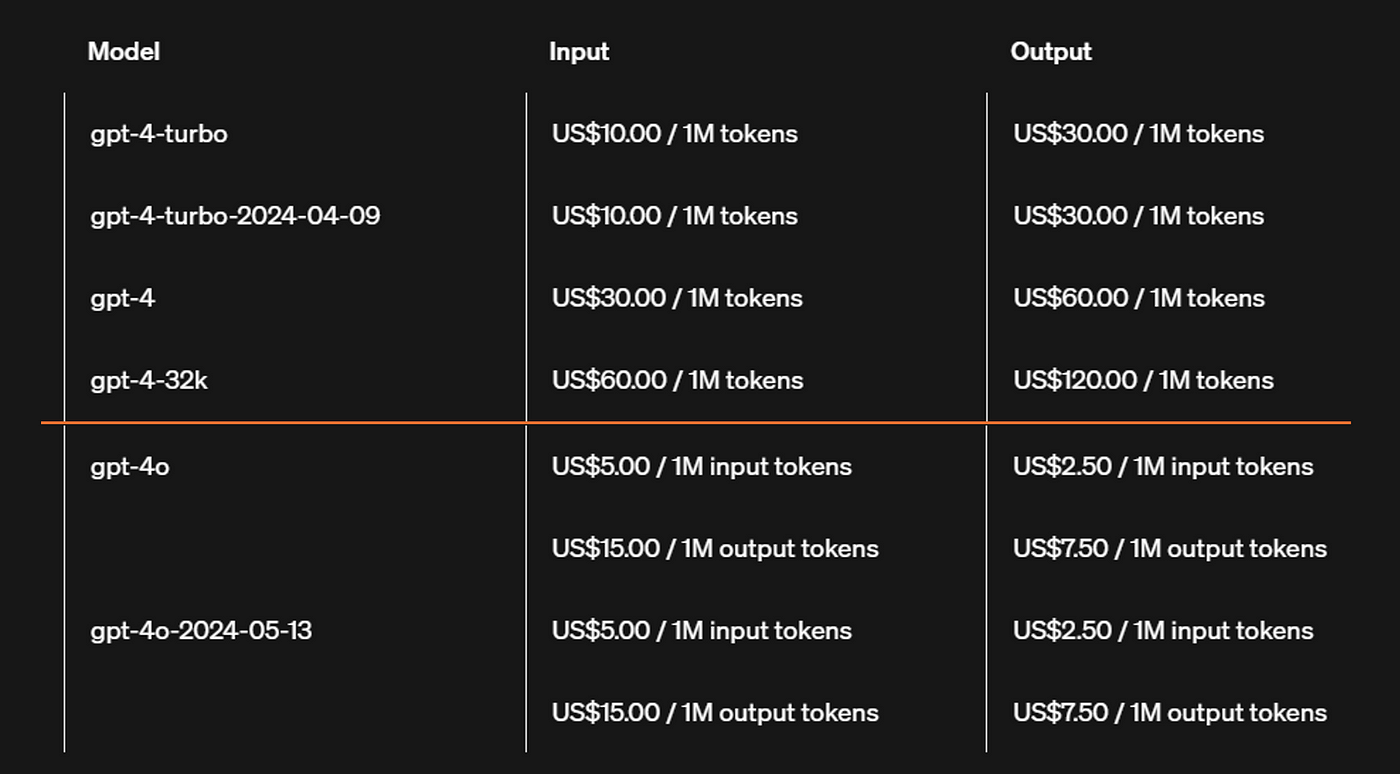Click the US$60.00 output price cell
This screenshot has width=1400, height=774.
pos(1138,298)
